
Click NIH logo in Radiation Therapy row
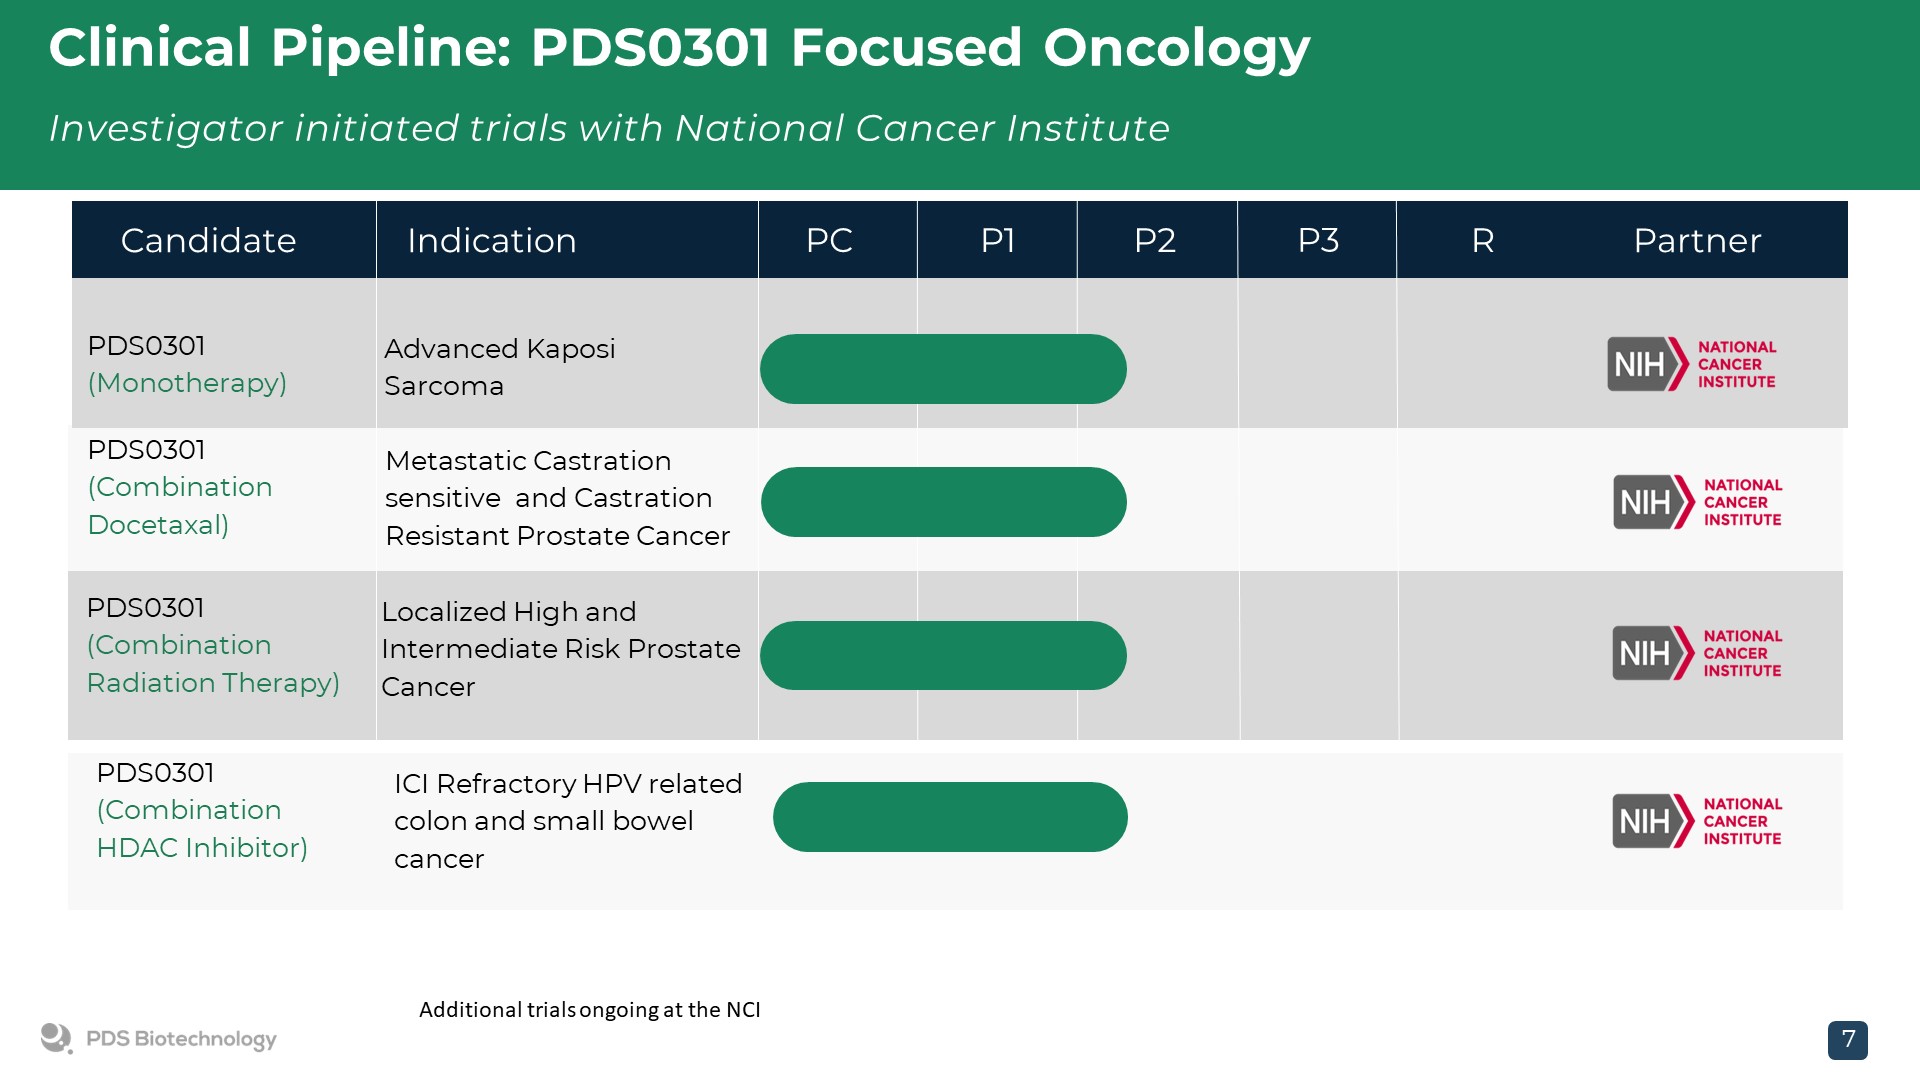click(x=1697, y=653)
